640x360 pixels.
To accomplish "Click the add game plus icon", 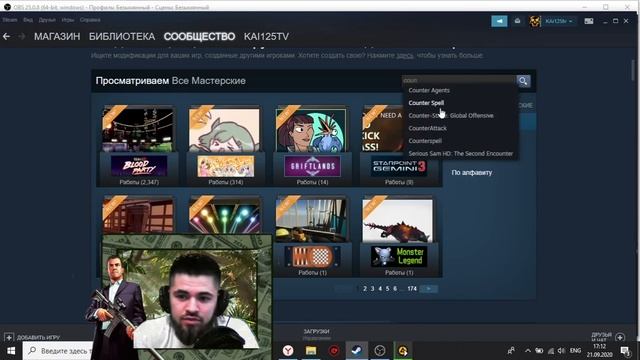I will click(x=9, y=338).
